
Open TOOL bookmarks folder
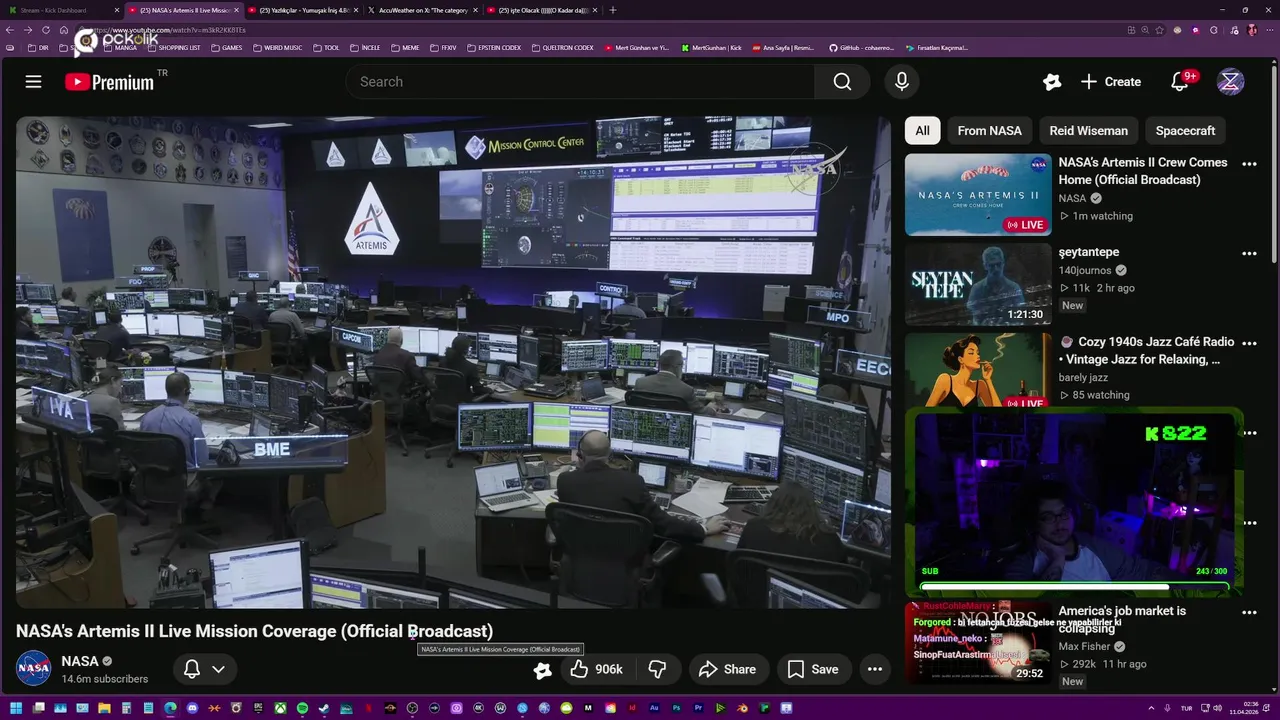(x=326, y=47)
